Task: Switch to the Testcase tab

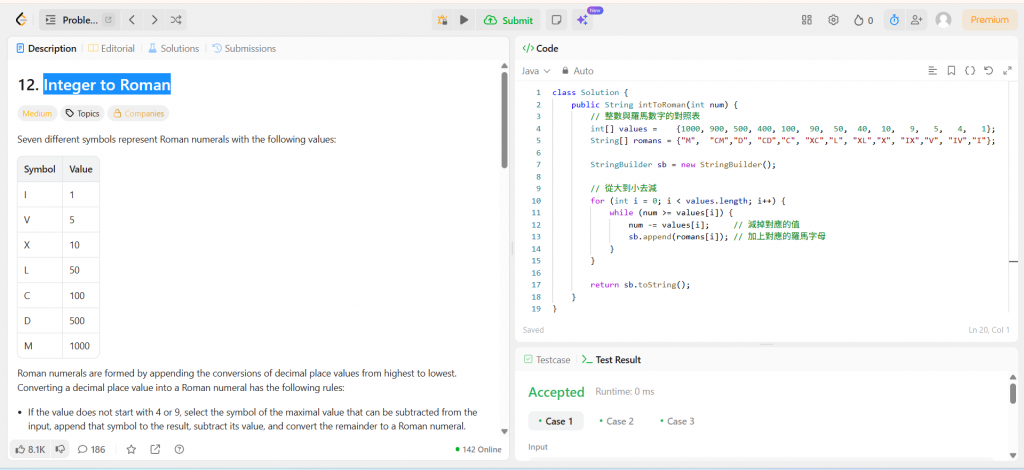Action: 547,360
